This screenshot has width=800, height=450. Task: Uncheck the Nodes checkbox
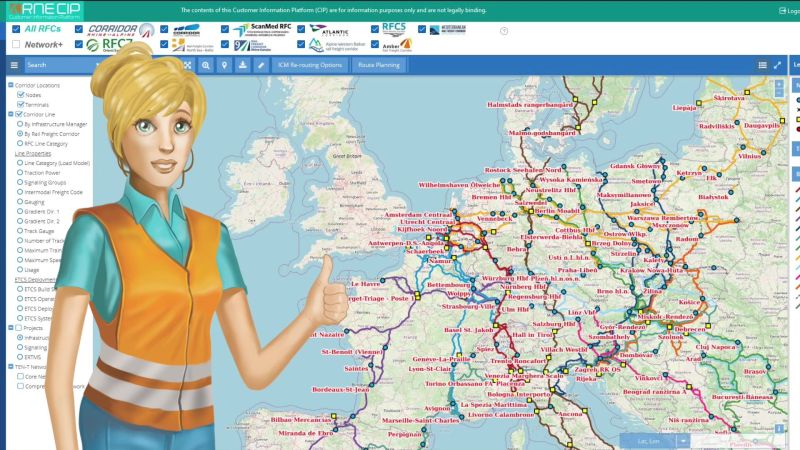[x=20, y=95]
